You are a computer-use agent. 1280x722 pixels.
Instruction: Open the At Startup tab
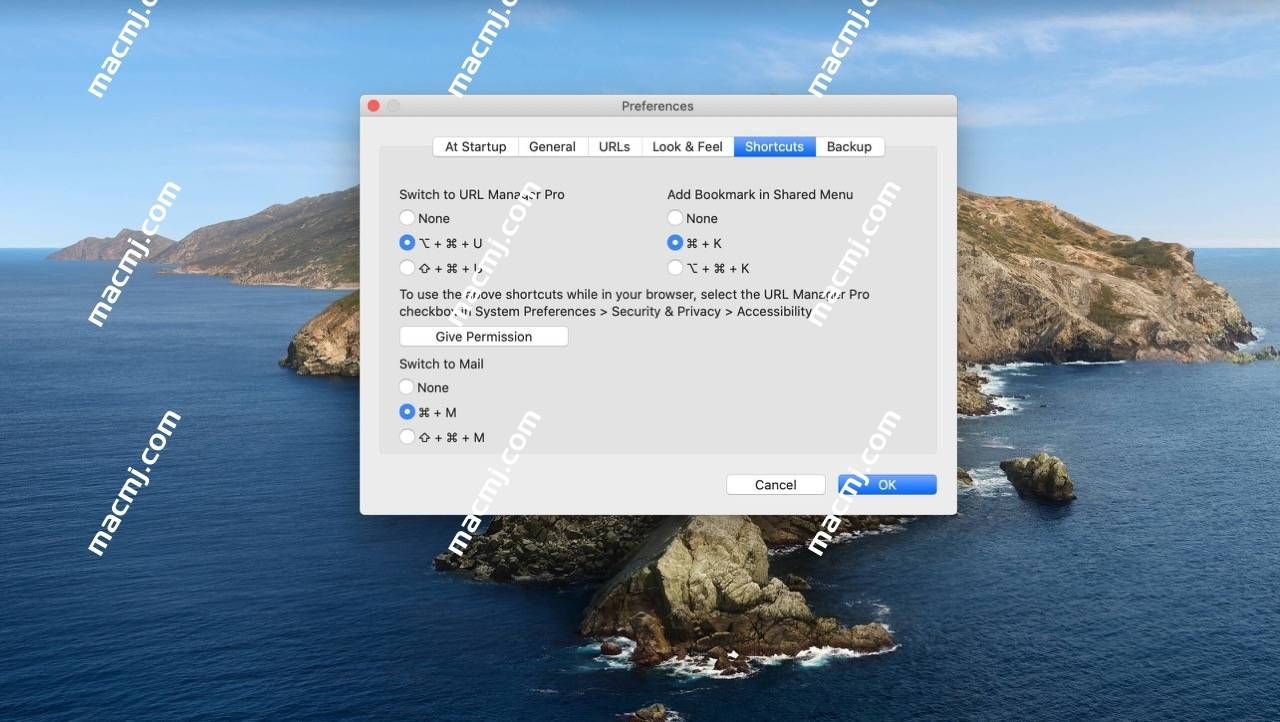tap(475, 147)
